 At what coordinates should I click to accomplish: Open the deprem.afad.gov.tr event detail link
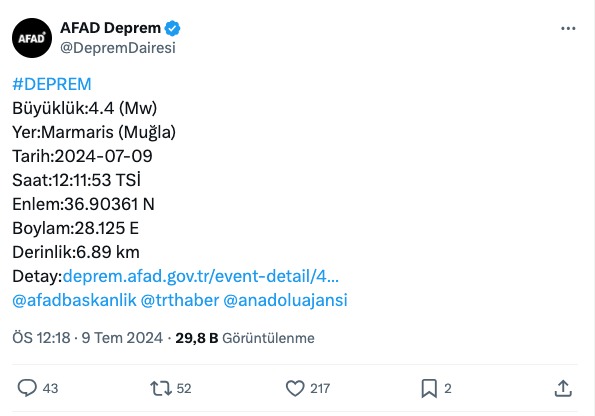(201, 276)
